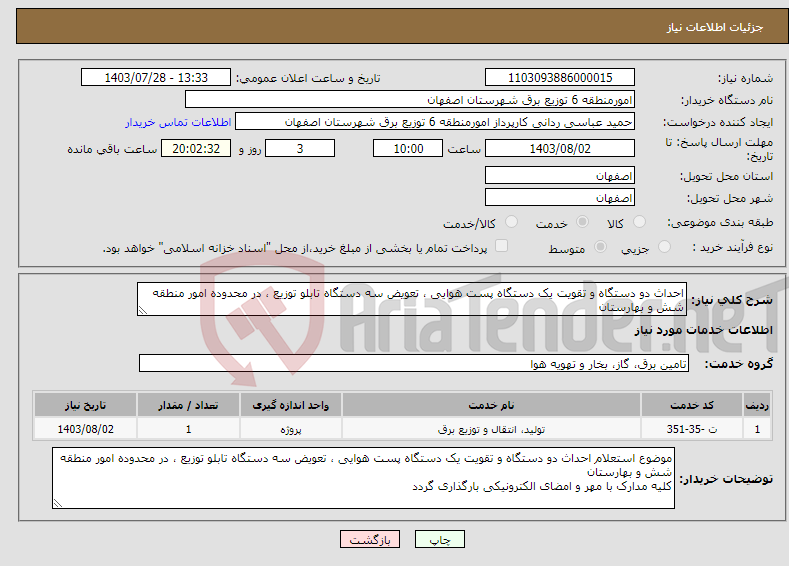The image size is (789, 566).
Task: Select the کالا/خدمت radio button
Action: [511, 222]
